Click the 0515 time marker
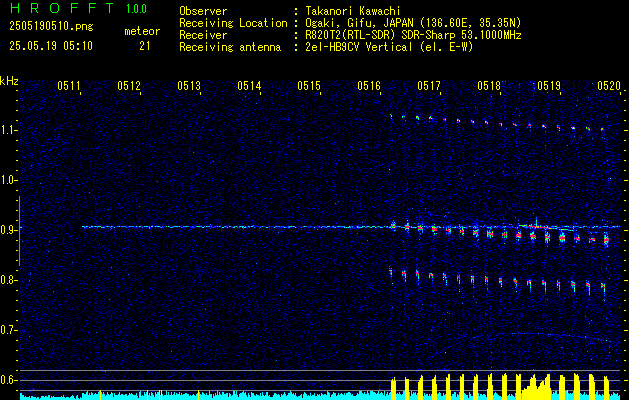Viewport: 629px width, 400px height. (x=309, y=86)
